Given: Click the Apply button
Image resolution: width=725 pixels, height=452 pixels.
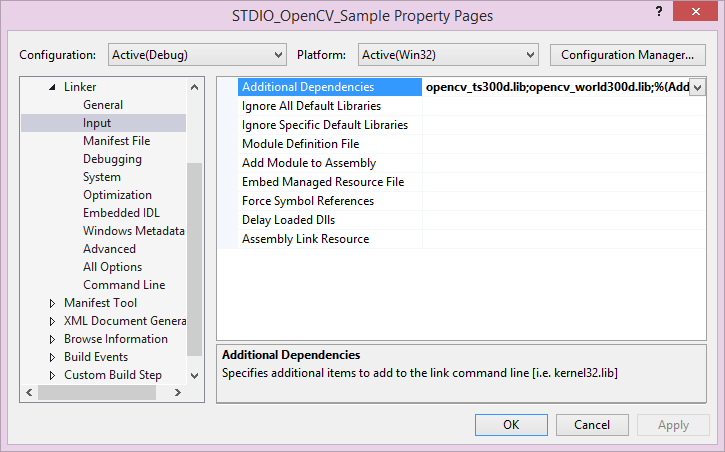Looking at the screenshot, I should click(673, 425).
